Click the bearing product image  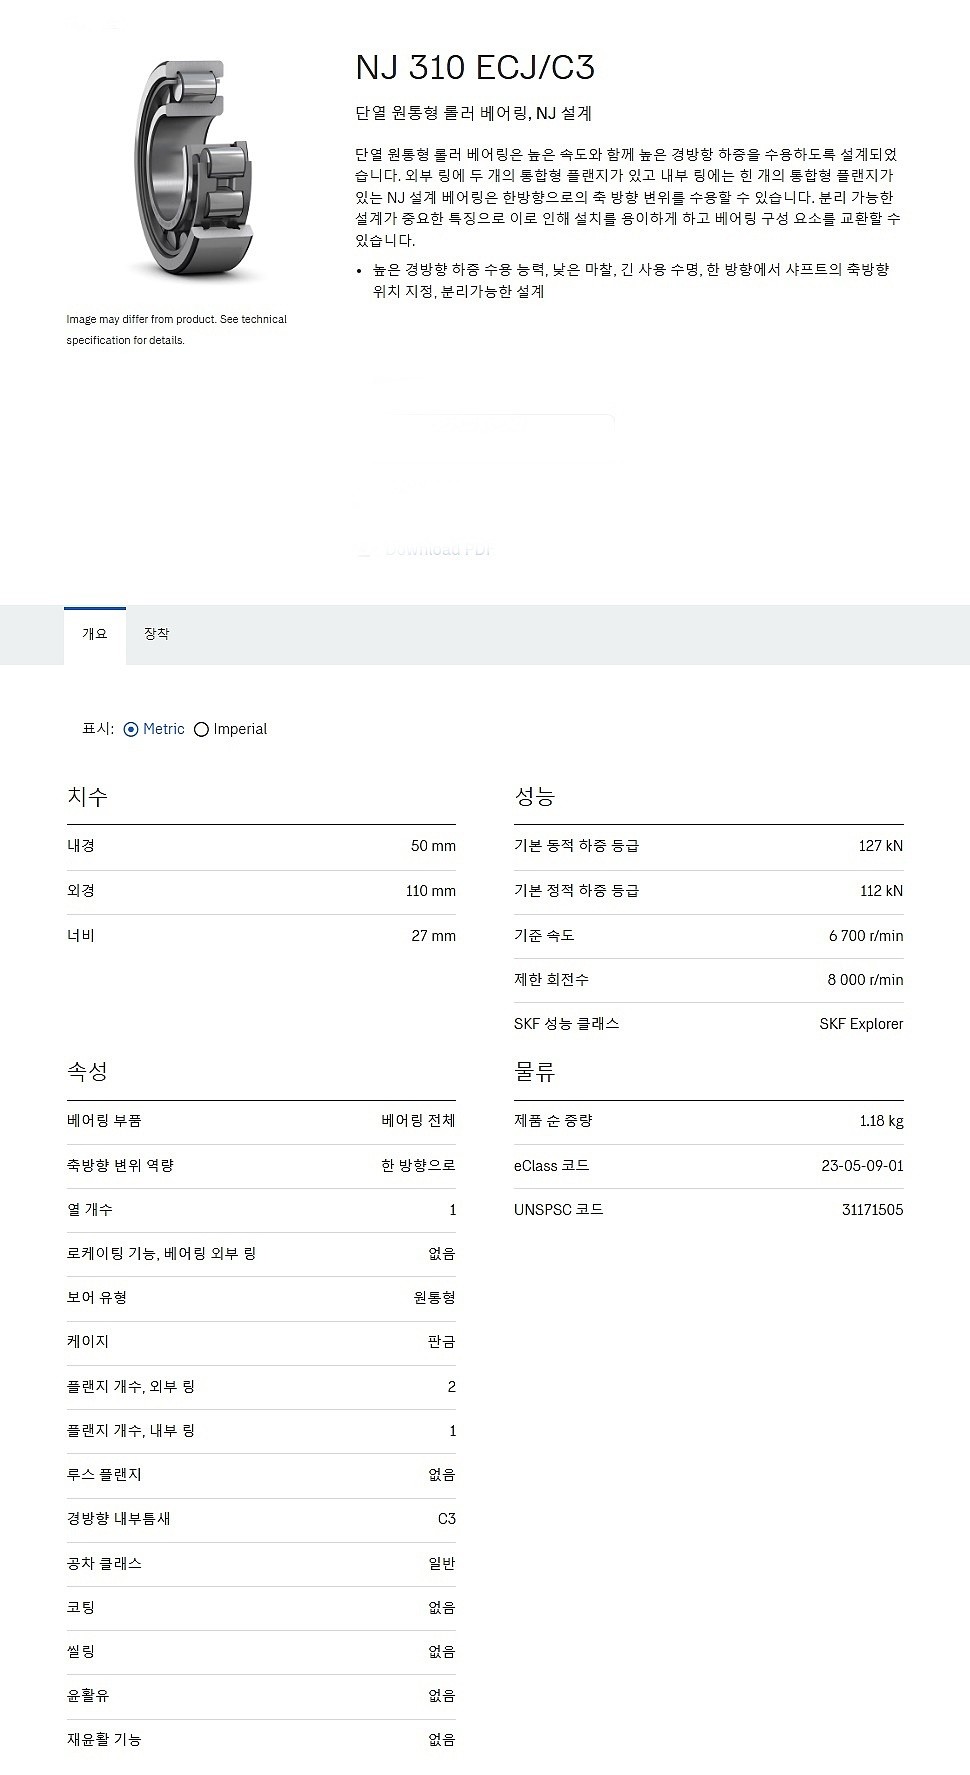pos(191,173)
